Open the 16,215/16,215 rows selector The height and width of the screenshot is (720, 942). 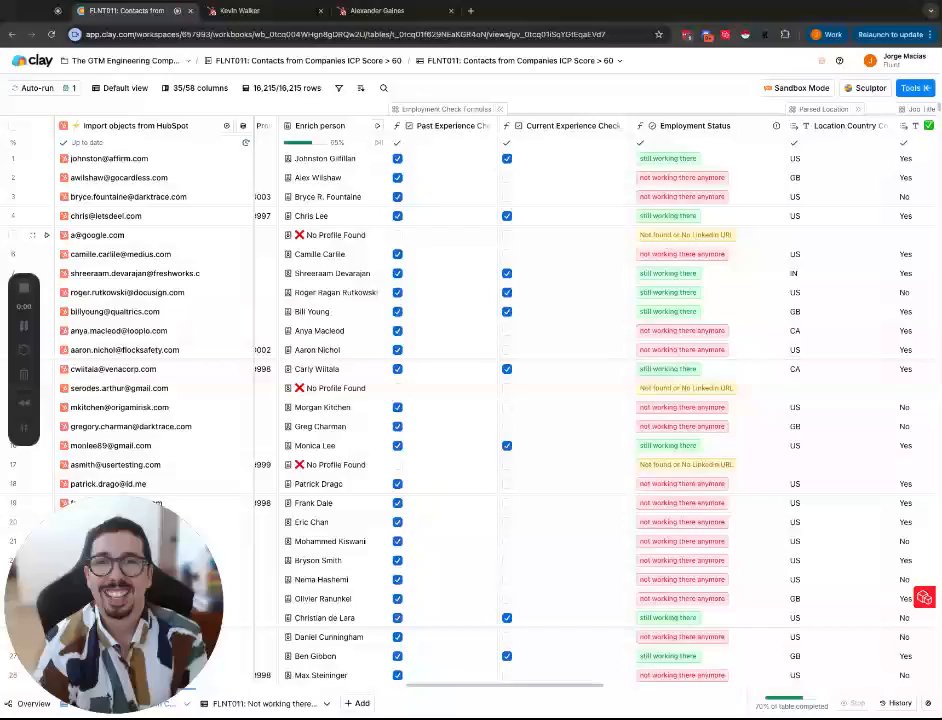282,88
